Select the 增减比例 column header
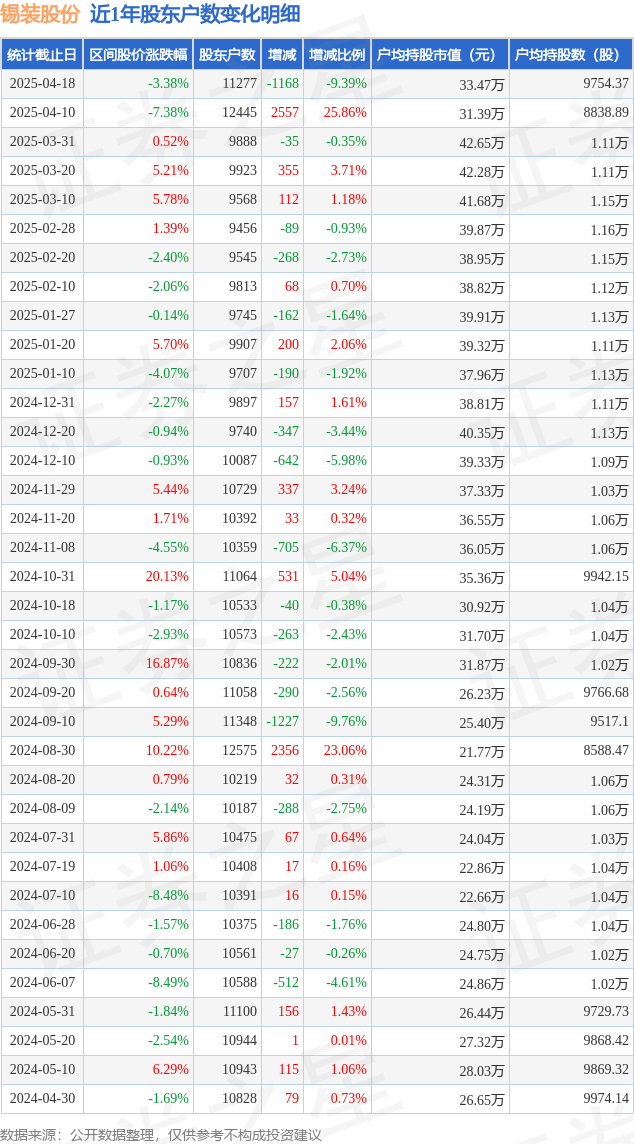The height and width of the screenshot is (1144, 634). click(x=337, y=55)
